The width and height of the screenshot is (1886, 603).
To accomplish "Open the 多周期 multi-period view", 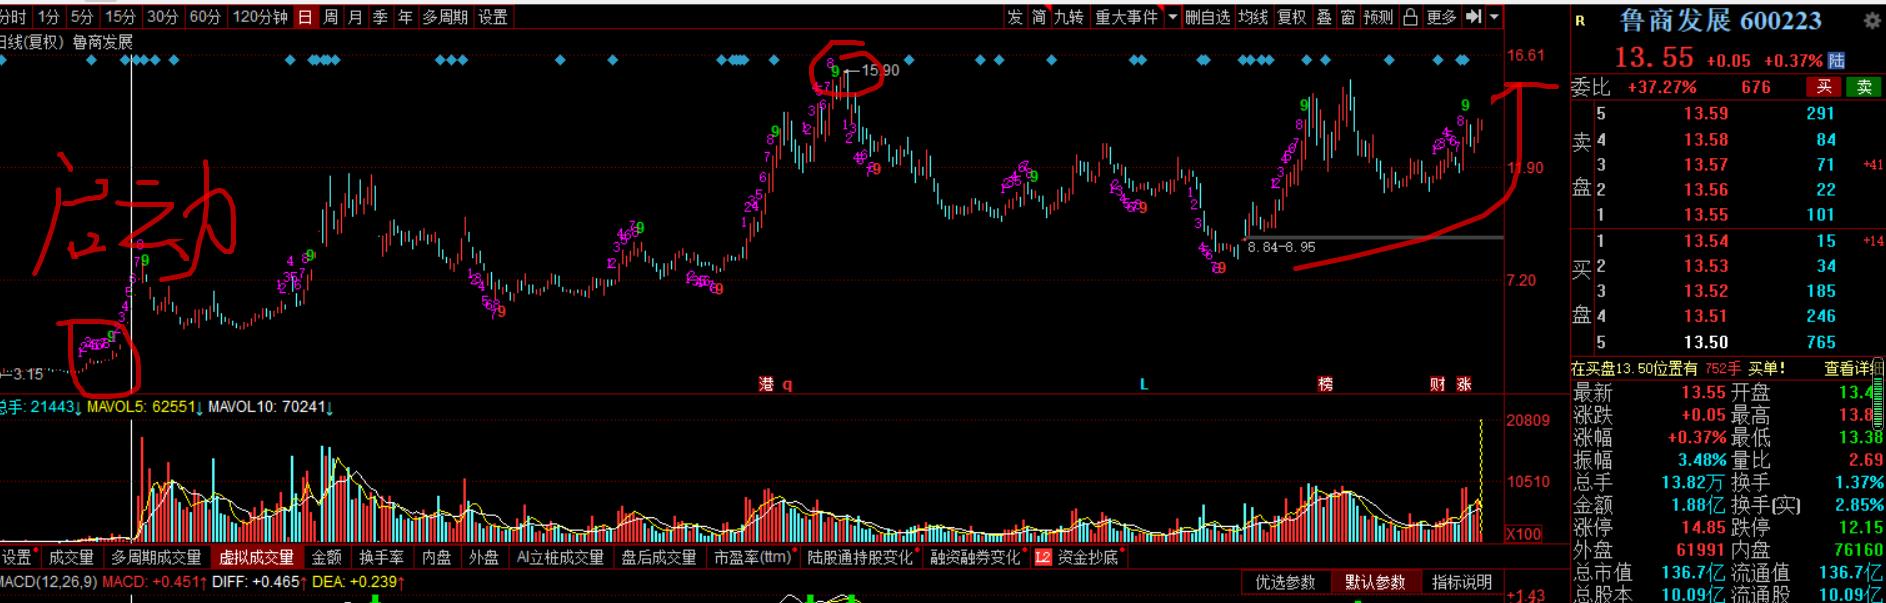I will [444, 17].
